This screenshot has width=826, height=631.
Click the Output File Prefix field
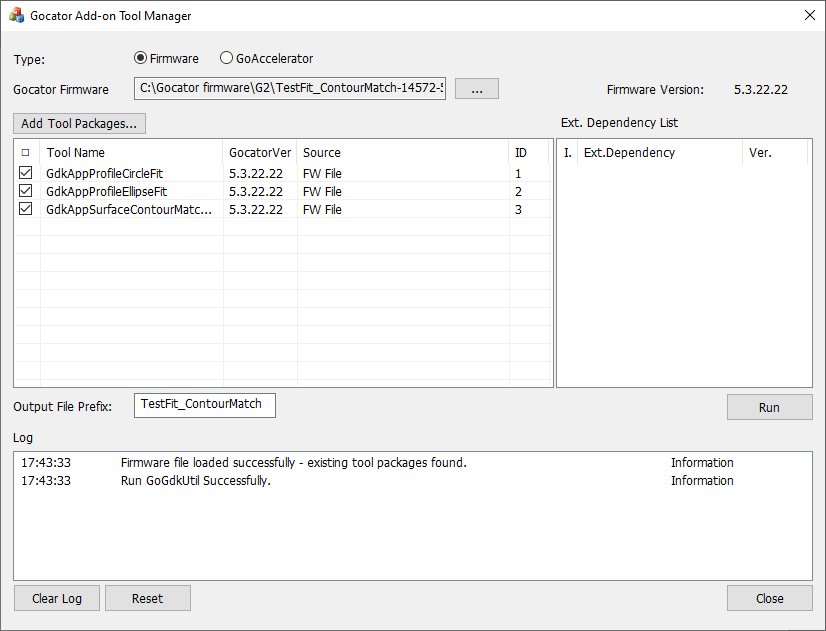[x=204, y=405]
